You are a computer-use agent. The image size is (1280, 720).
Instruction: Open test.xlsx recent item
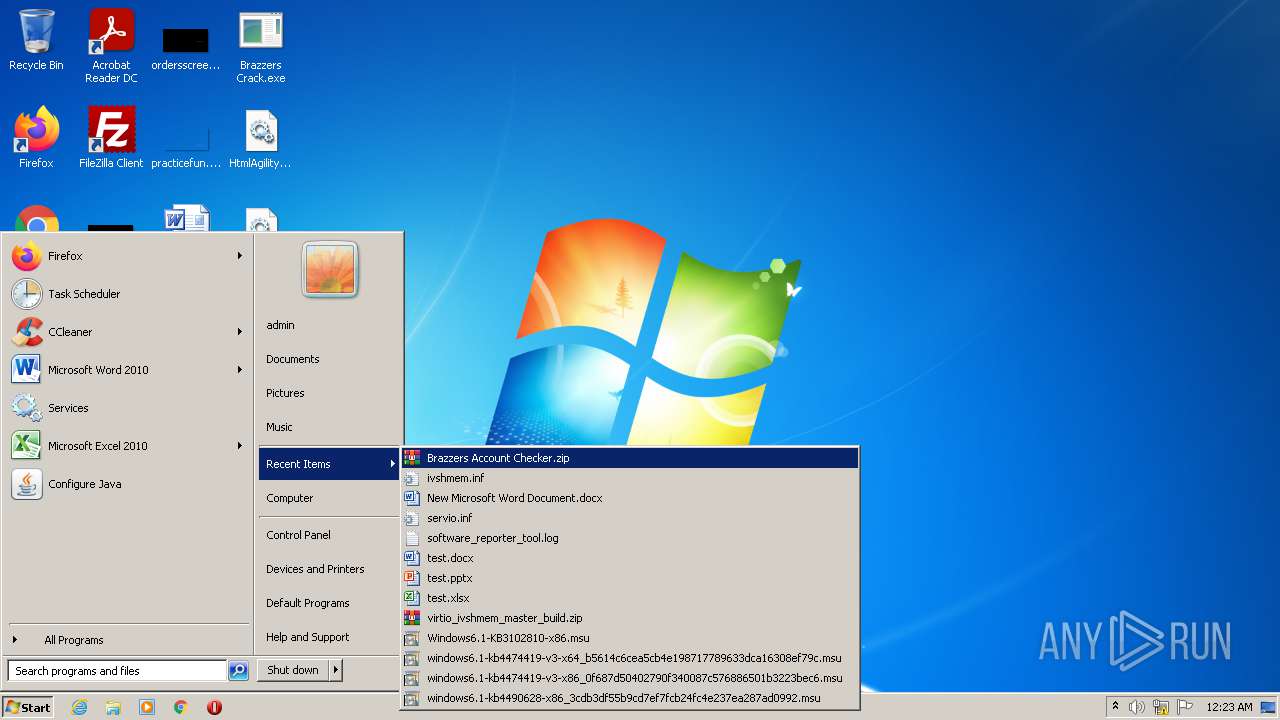(630, 598)
